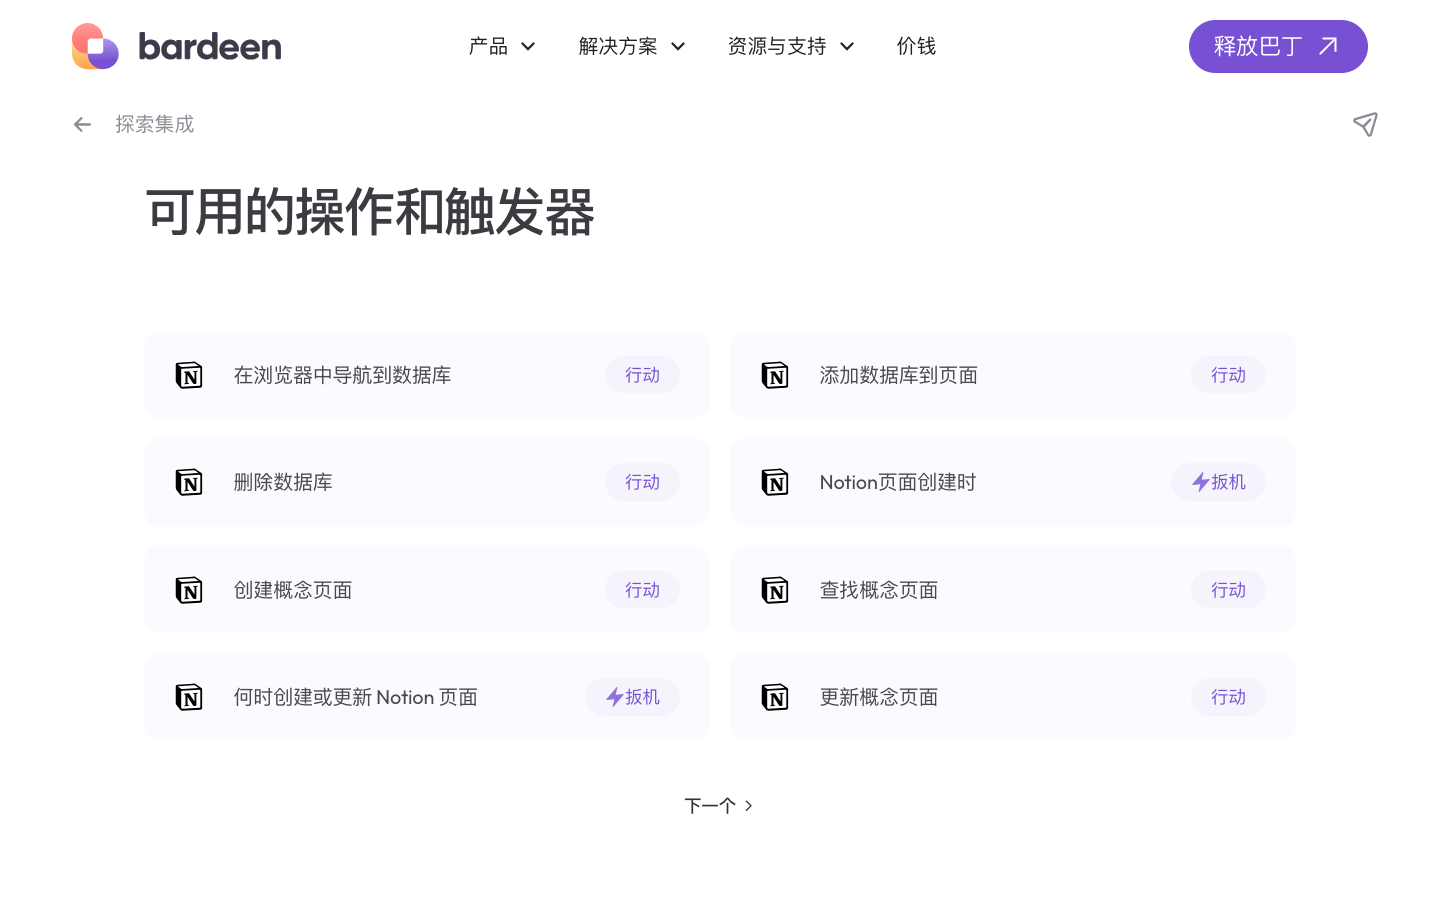Open the 价钱 pricing page
This screenshot has width=1440, height=900.
916,46
